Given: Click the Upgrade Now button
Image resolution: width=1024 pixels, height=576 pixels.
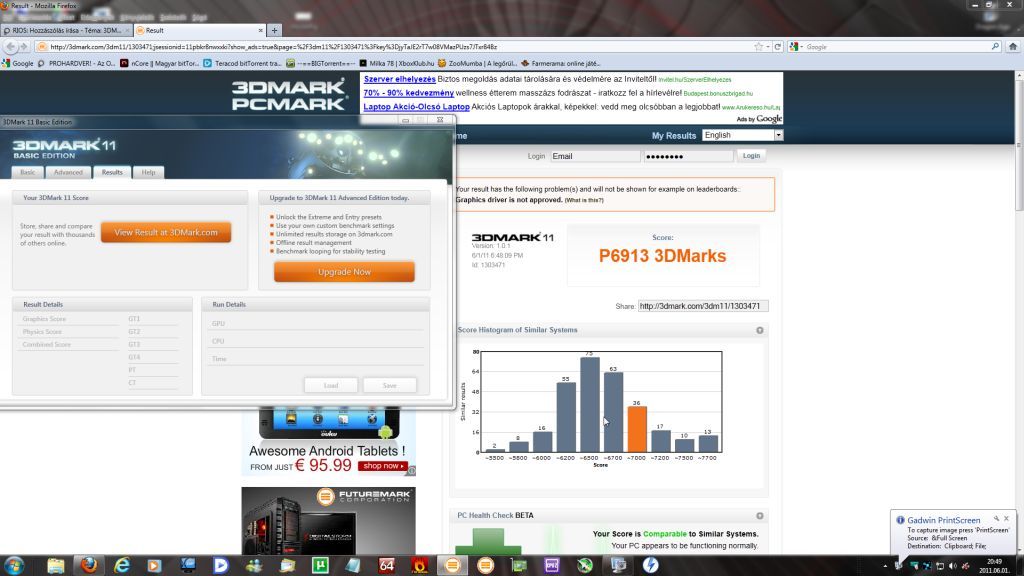Looking at the screenshot, I should click(x=344, y=272).
